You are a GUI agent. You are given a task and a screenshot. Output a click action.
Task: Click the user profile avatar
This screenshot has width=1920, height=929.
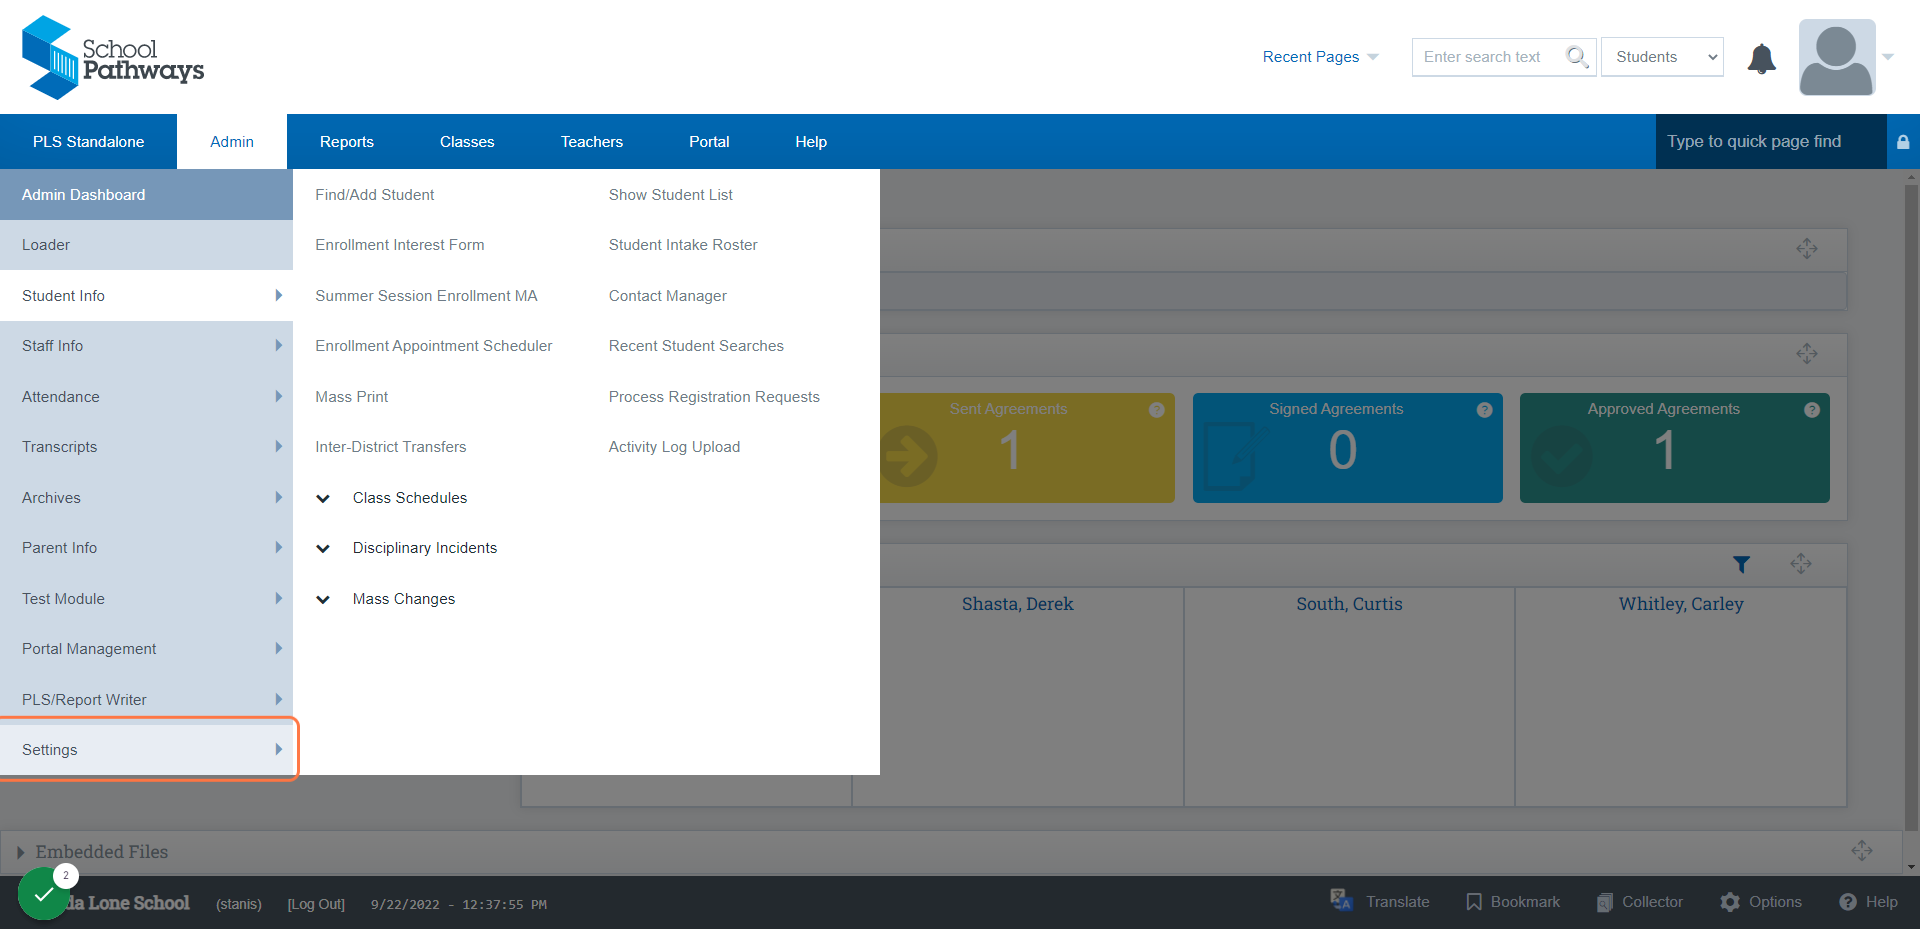coord(1836,57)
